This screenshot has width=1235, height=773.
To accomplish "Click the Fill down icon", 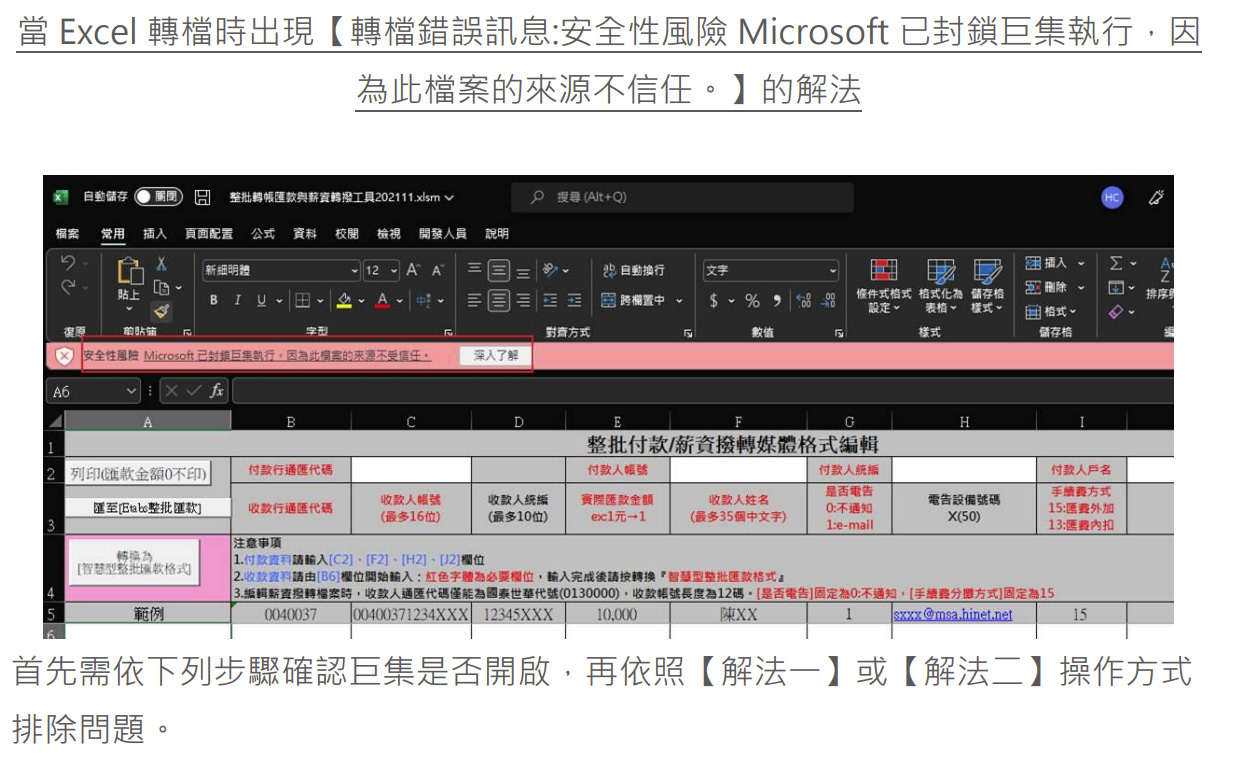I will [1116, 287].
